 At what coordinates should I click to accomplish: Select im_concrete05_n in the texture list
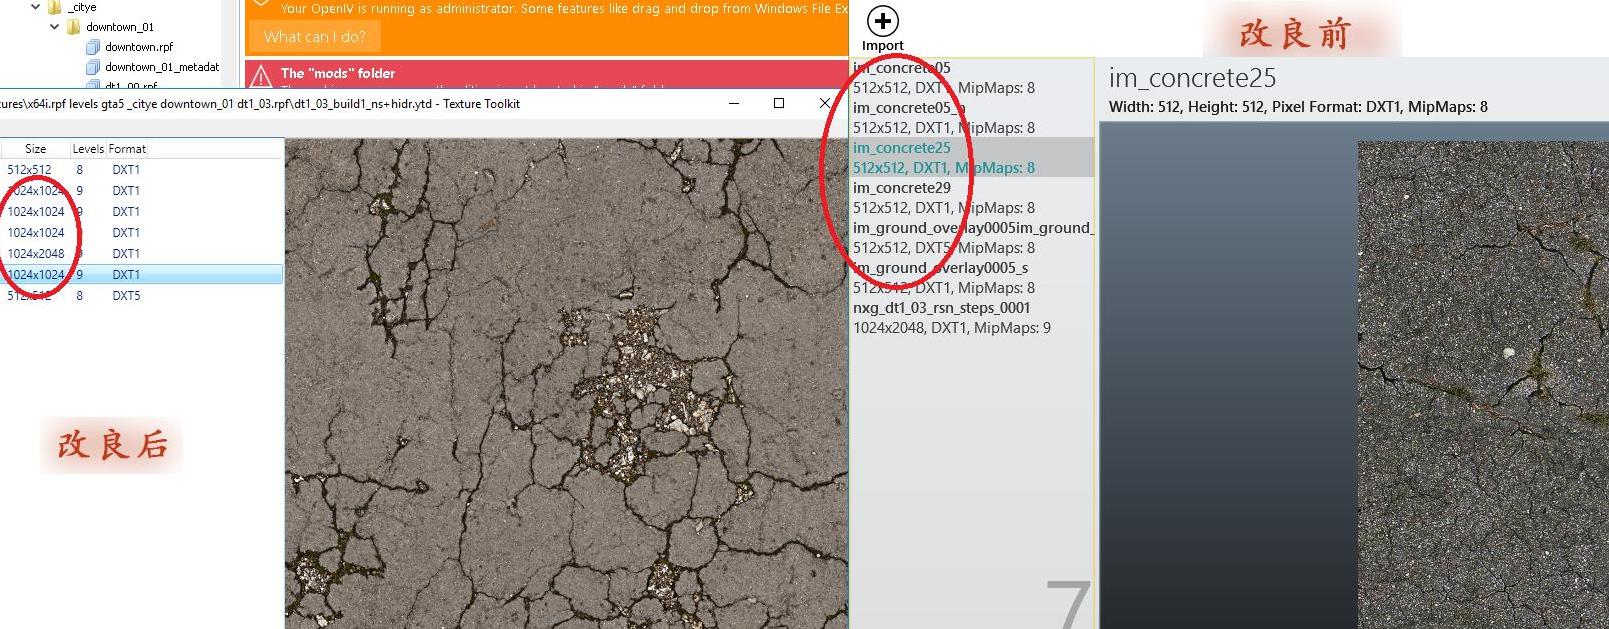tap(972, 118)
